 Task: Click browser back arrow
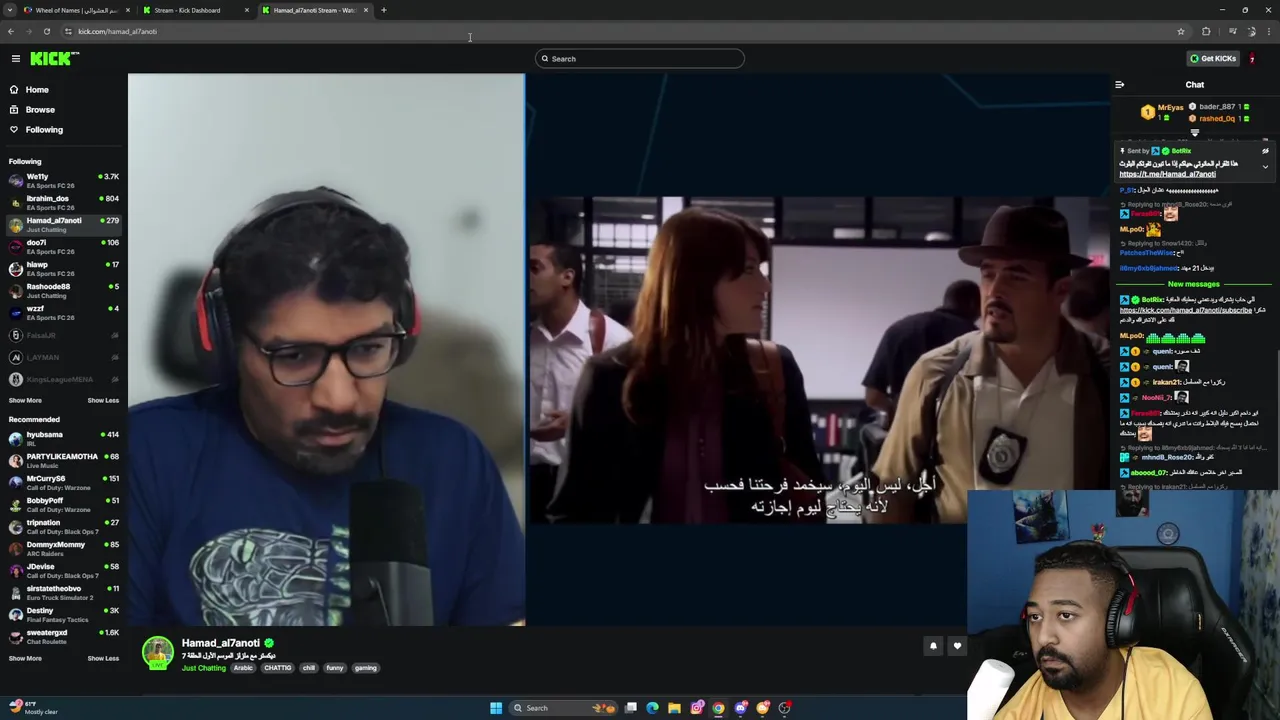pos(11,31)
